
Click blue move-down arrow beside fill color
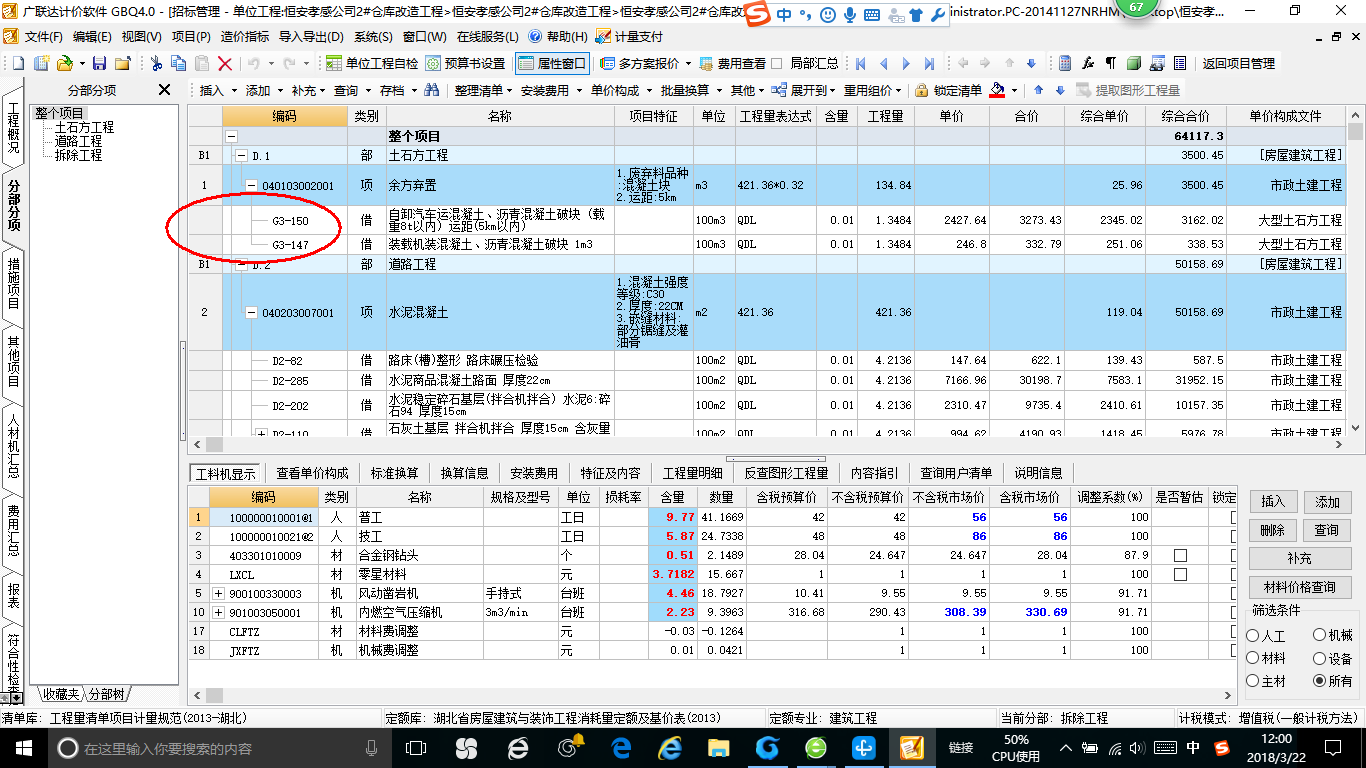[1058, 90]
